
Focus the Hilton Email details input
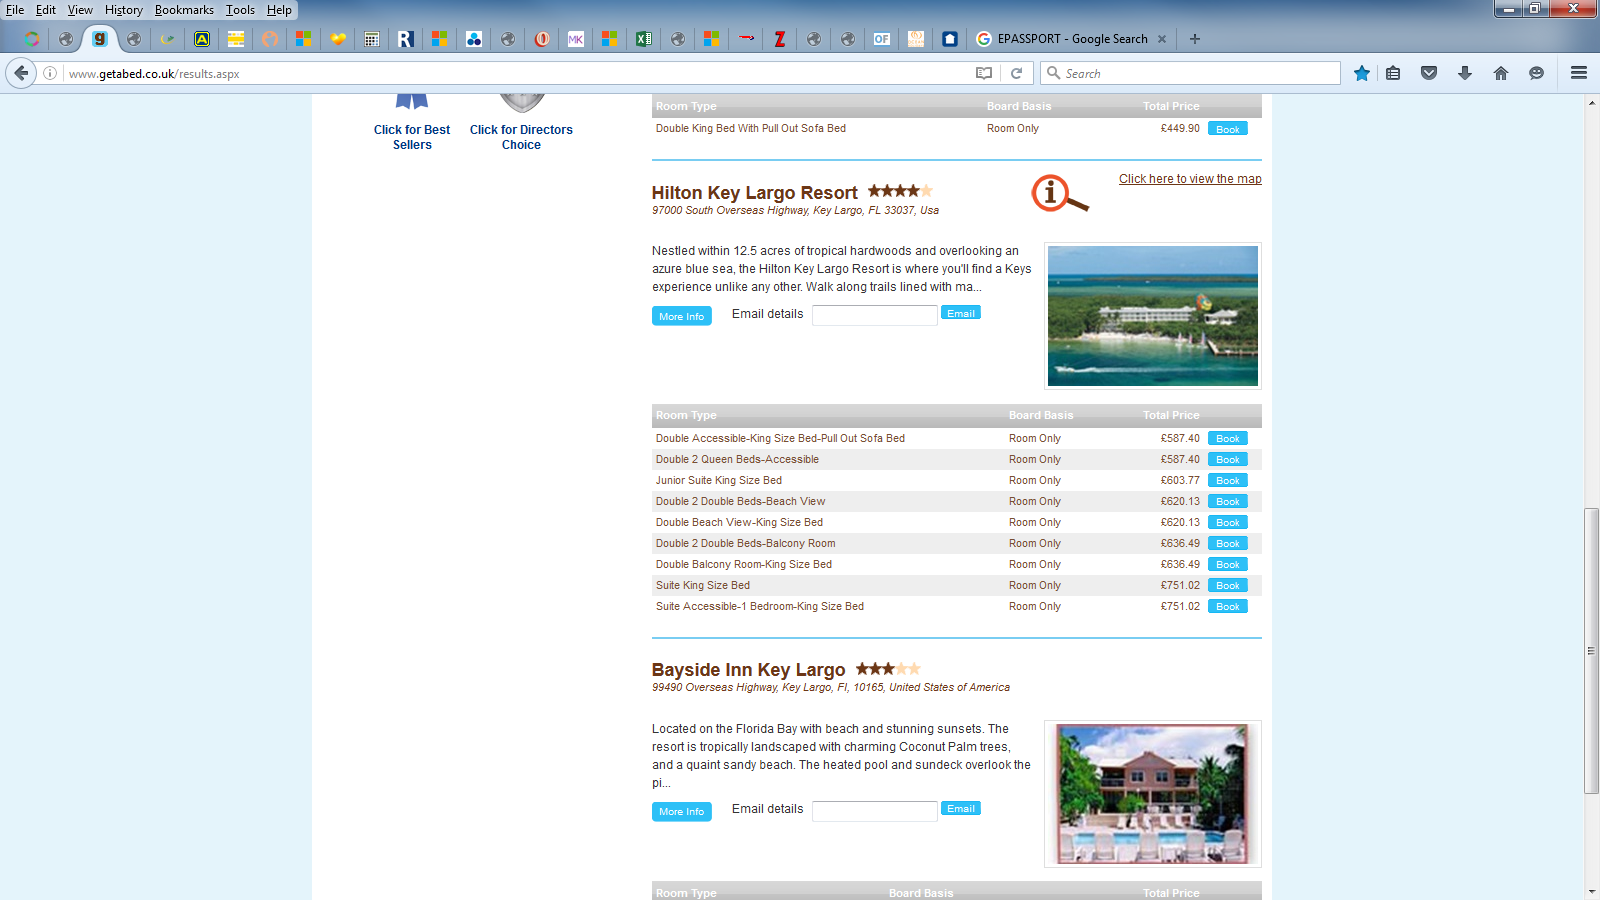pos(875,315)
